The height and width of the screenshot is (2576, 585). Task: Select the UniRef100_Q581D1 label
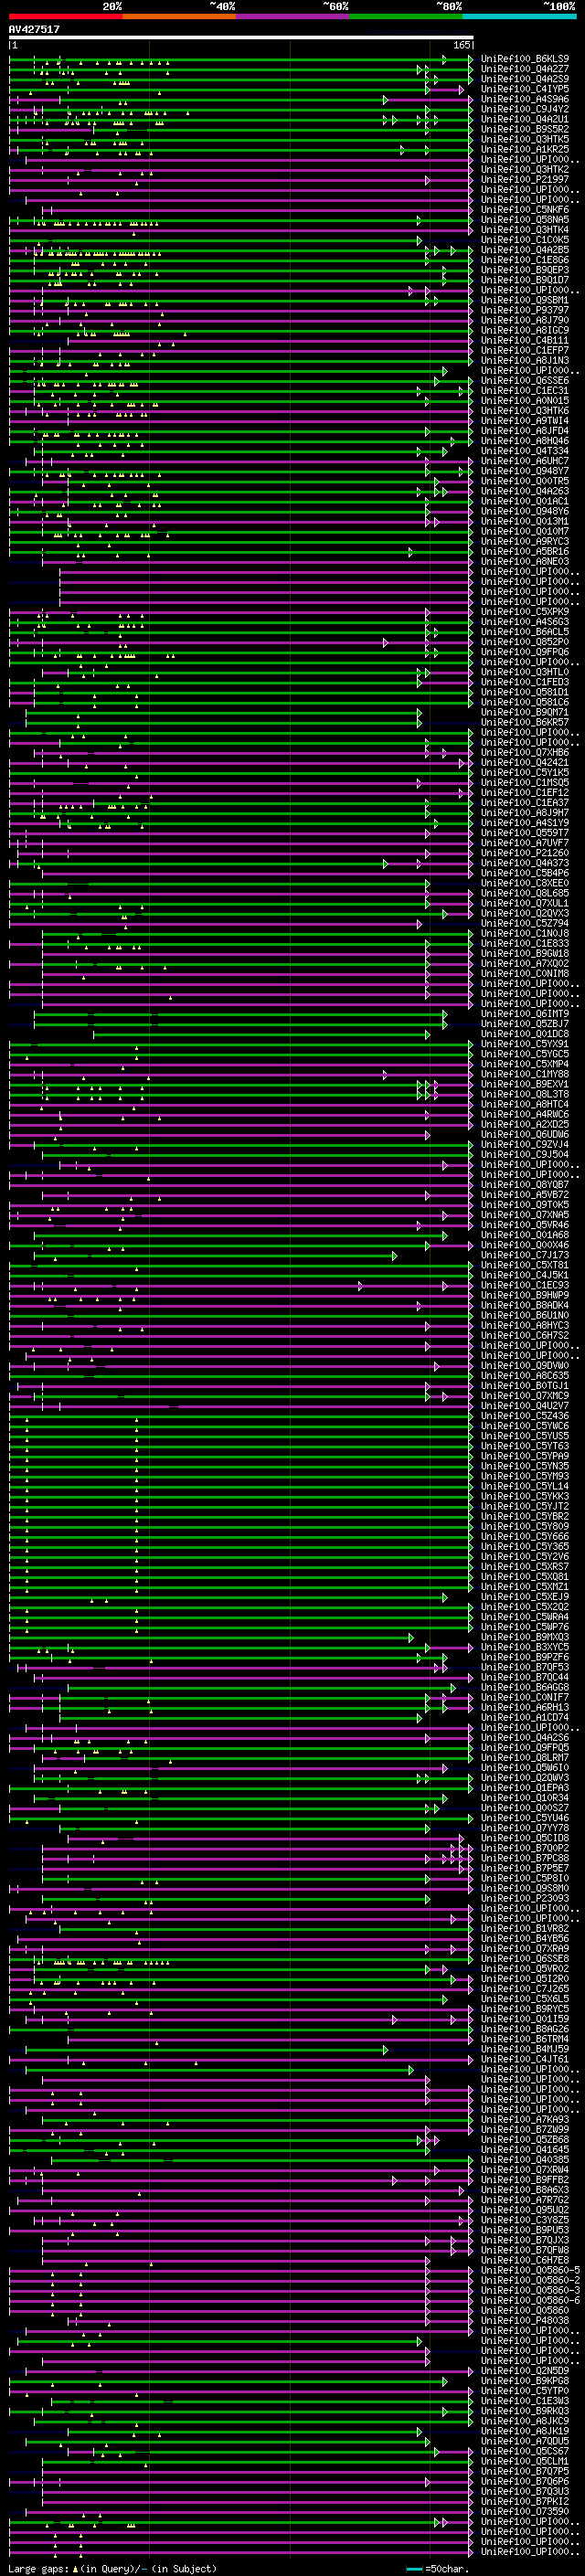point(525,692)
